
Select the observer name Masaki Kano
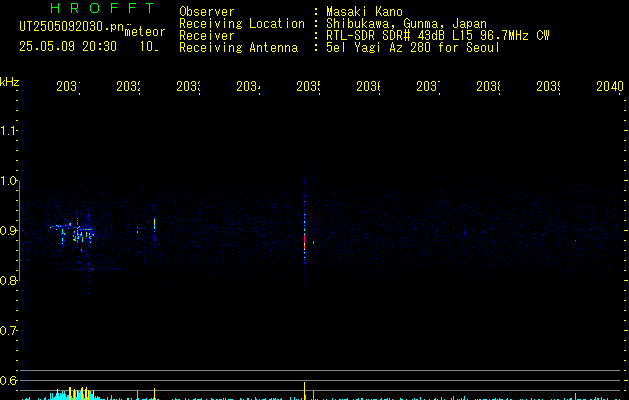364,12
